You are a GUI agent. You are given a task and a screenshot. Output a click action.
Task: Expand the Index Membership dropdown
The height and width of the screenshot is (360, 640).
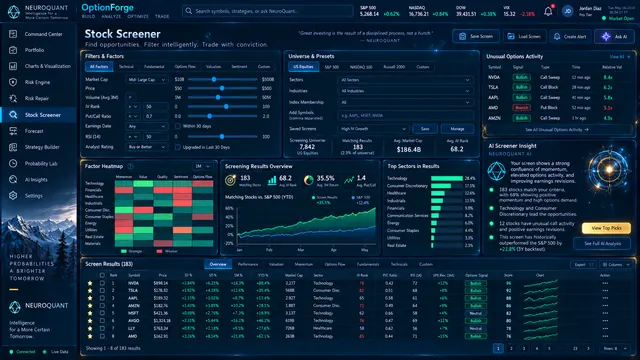coord(406,102)
